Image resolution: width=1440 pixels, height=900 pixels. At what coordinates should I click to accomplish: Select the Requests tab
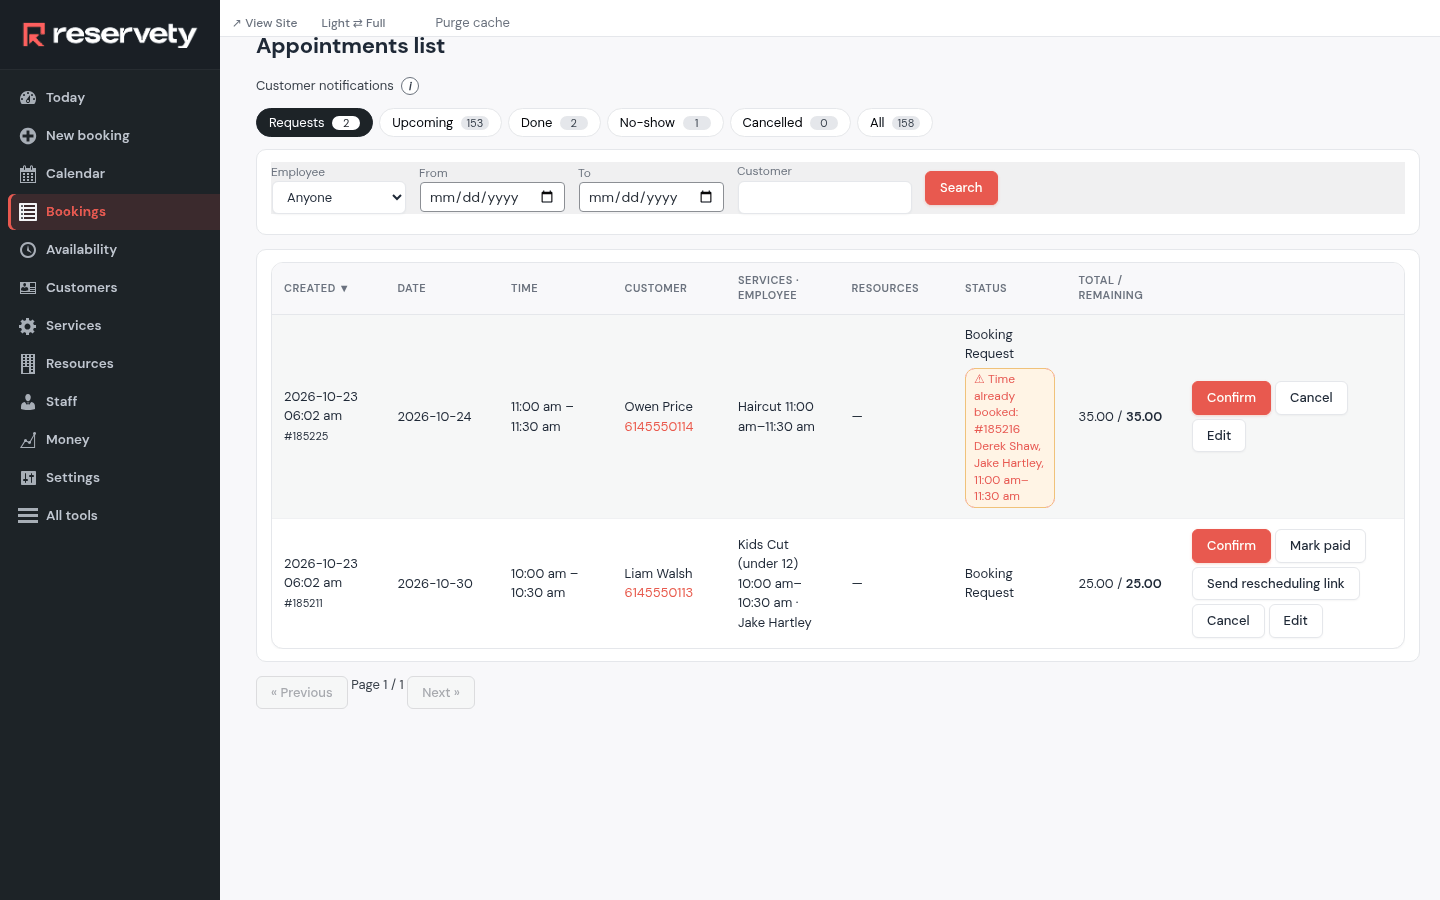(314, 122)
